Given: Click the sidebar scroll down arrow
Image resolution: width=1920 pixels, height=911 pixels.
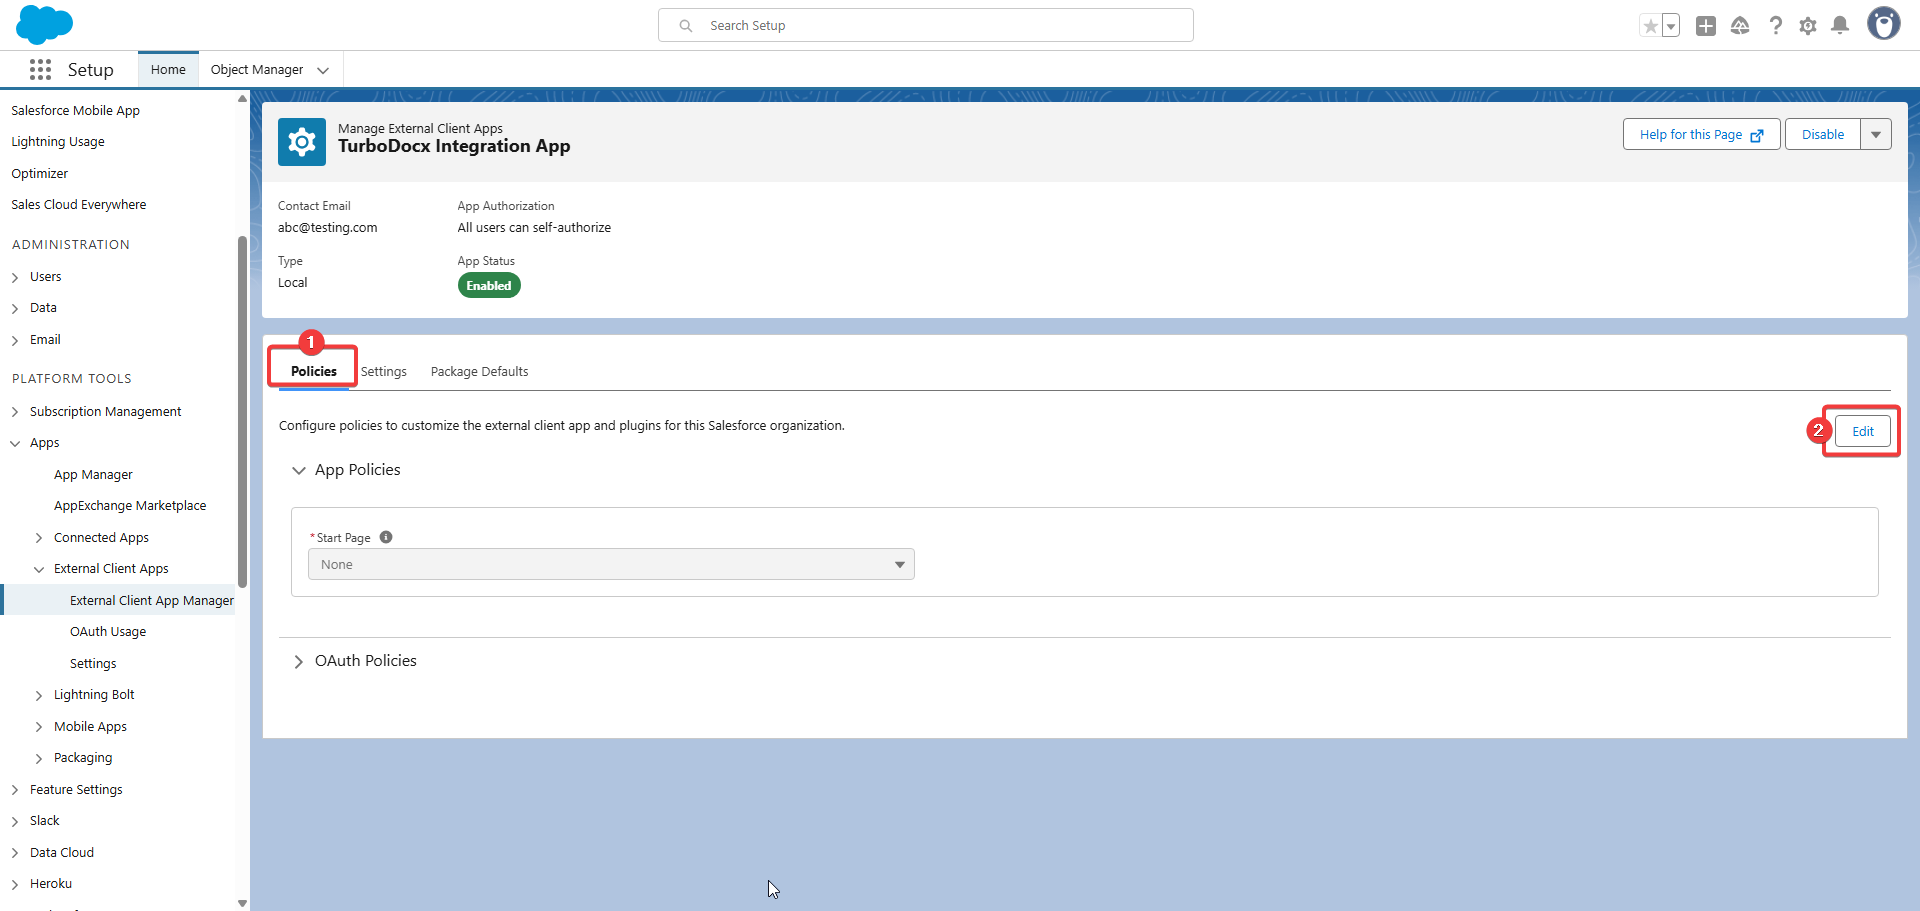Looking at the screenshot, I should click(242, 902).
